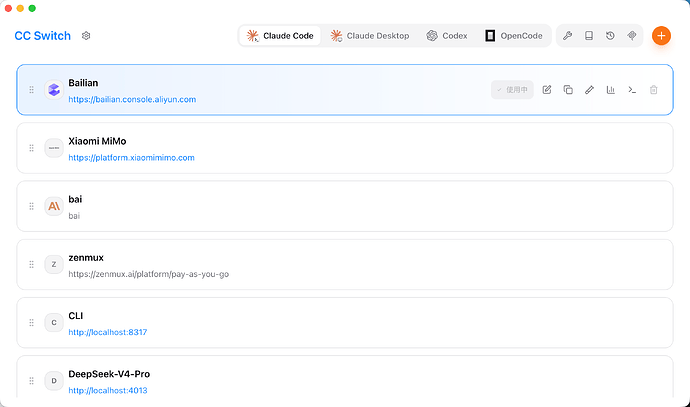Click the Xiaomi MiMo provider logo
This screenshot has width=690, height=407.
coord(54,148)
